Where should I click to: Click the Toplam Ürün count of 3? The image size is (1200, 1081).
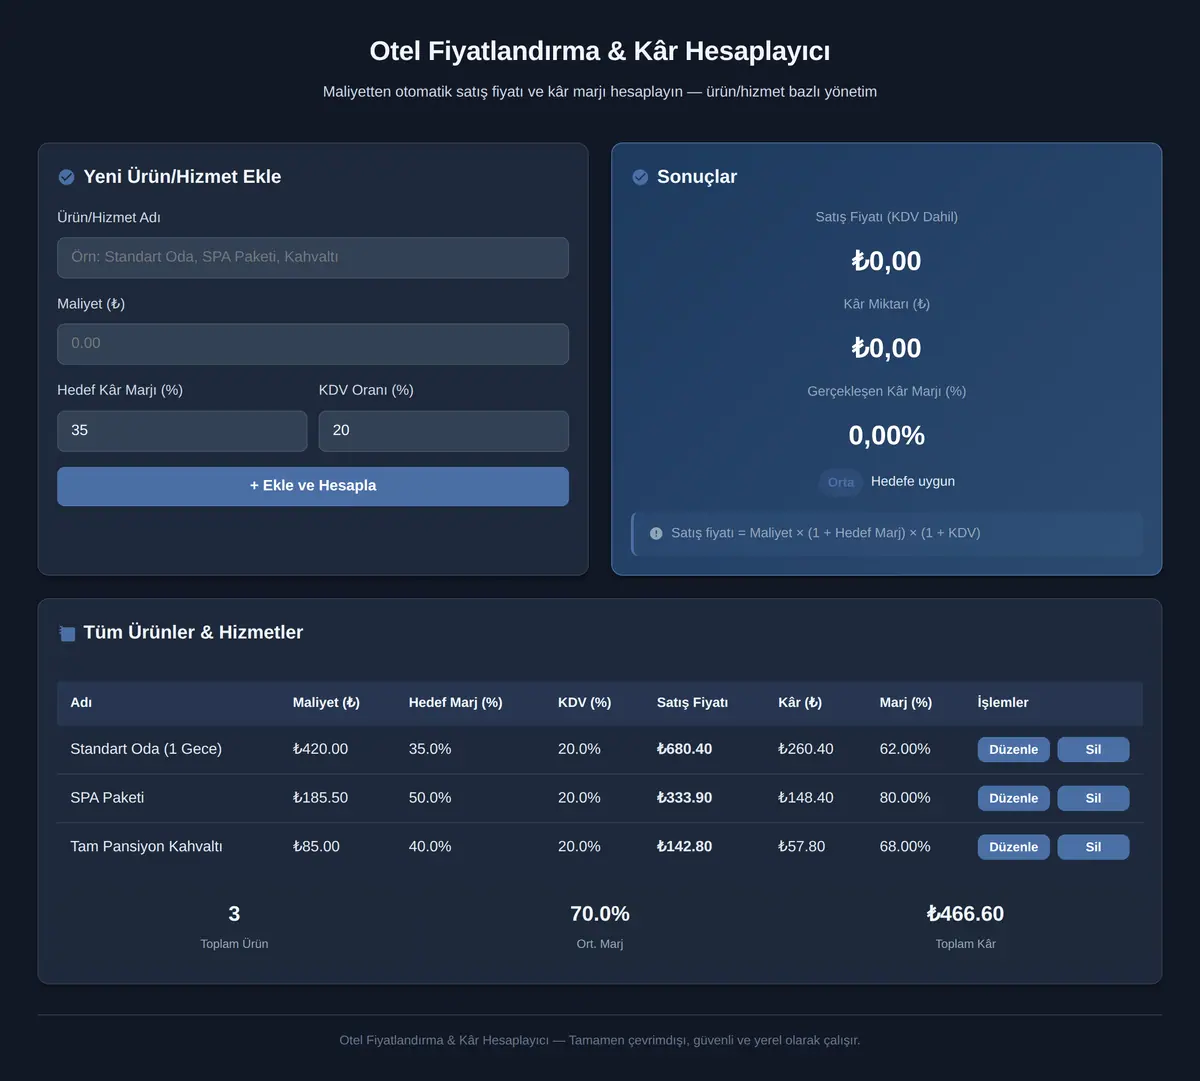(234, 914)
